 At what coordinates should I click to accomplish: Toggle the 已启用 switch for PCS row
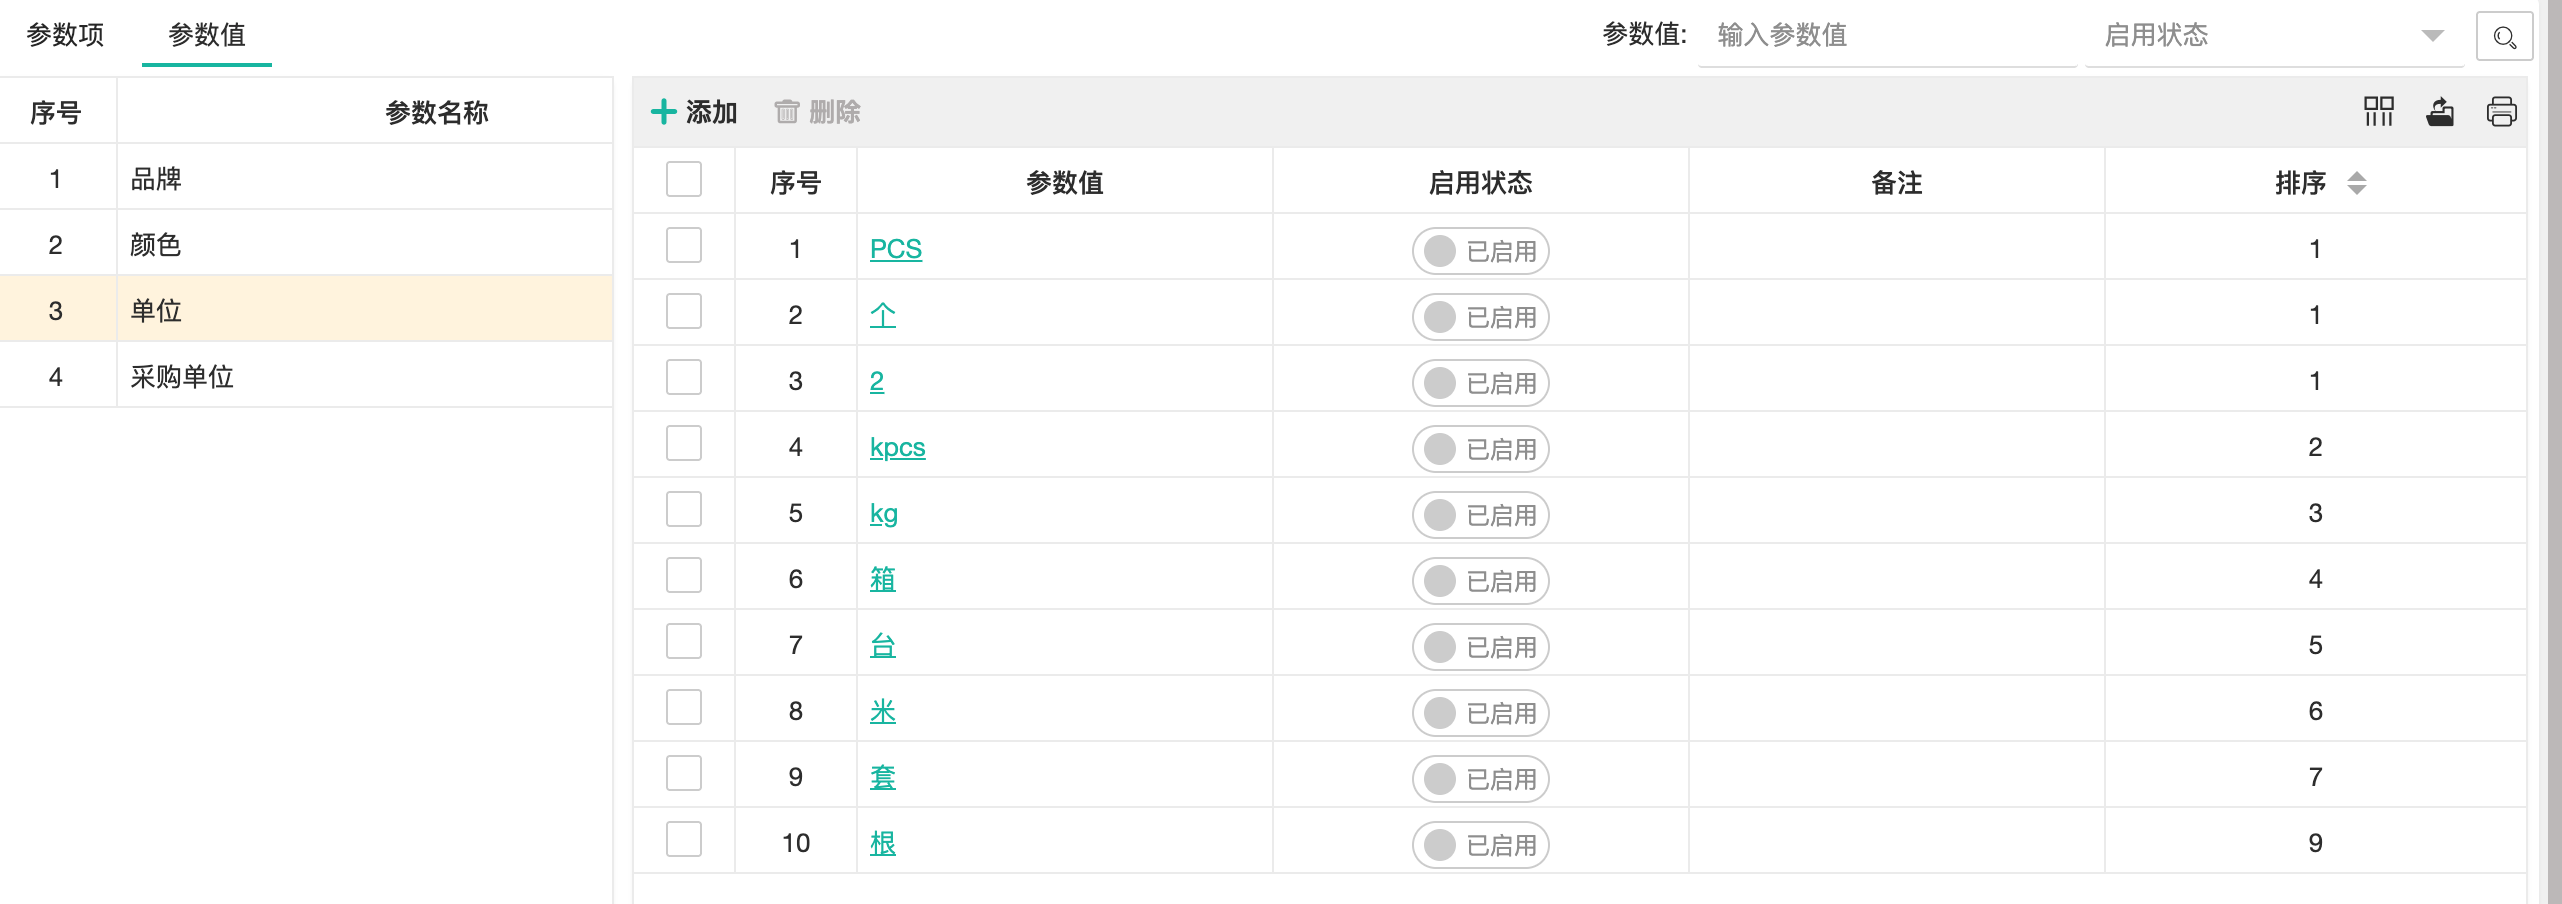pos(1480,251)
